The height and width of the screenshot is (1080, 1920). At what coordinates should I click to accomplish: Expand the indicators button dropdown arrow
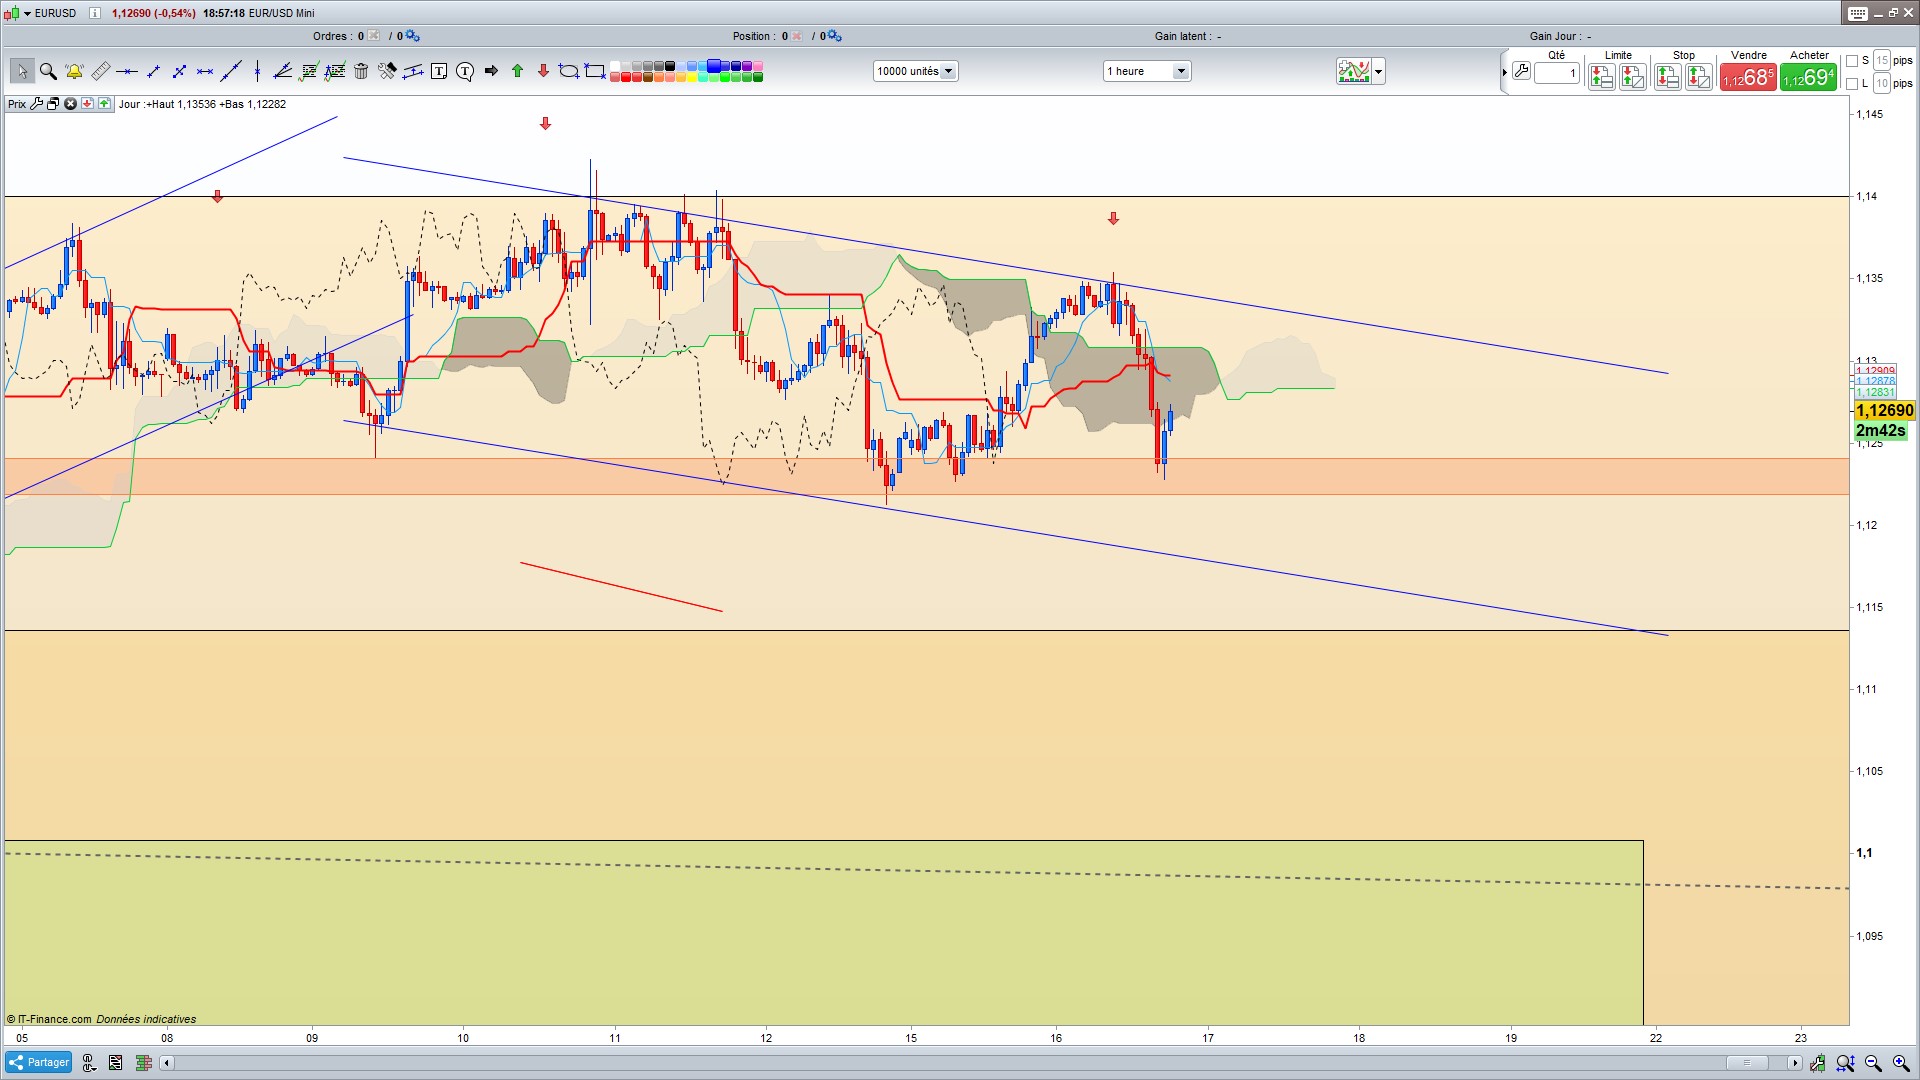coord(1379,71)
